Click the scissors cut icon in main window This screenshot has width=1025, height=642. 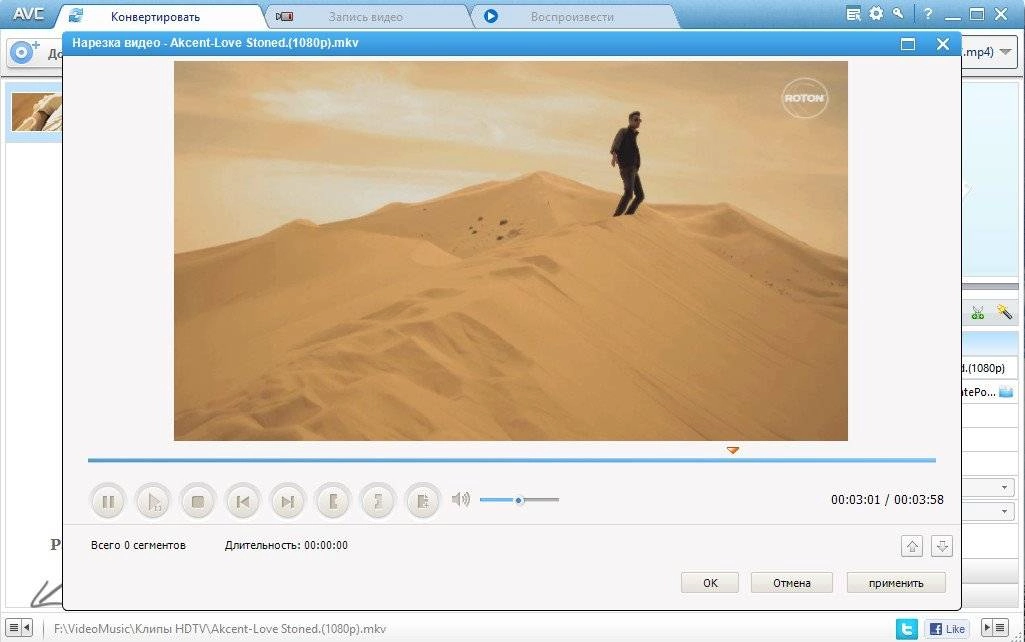(978, 313)
